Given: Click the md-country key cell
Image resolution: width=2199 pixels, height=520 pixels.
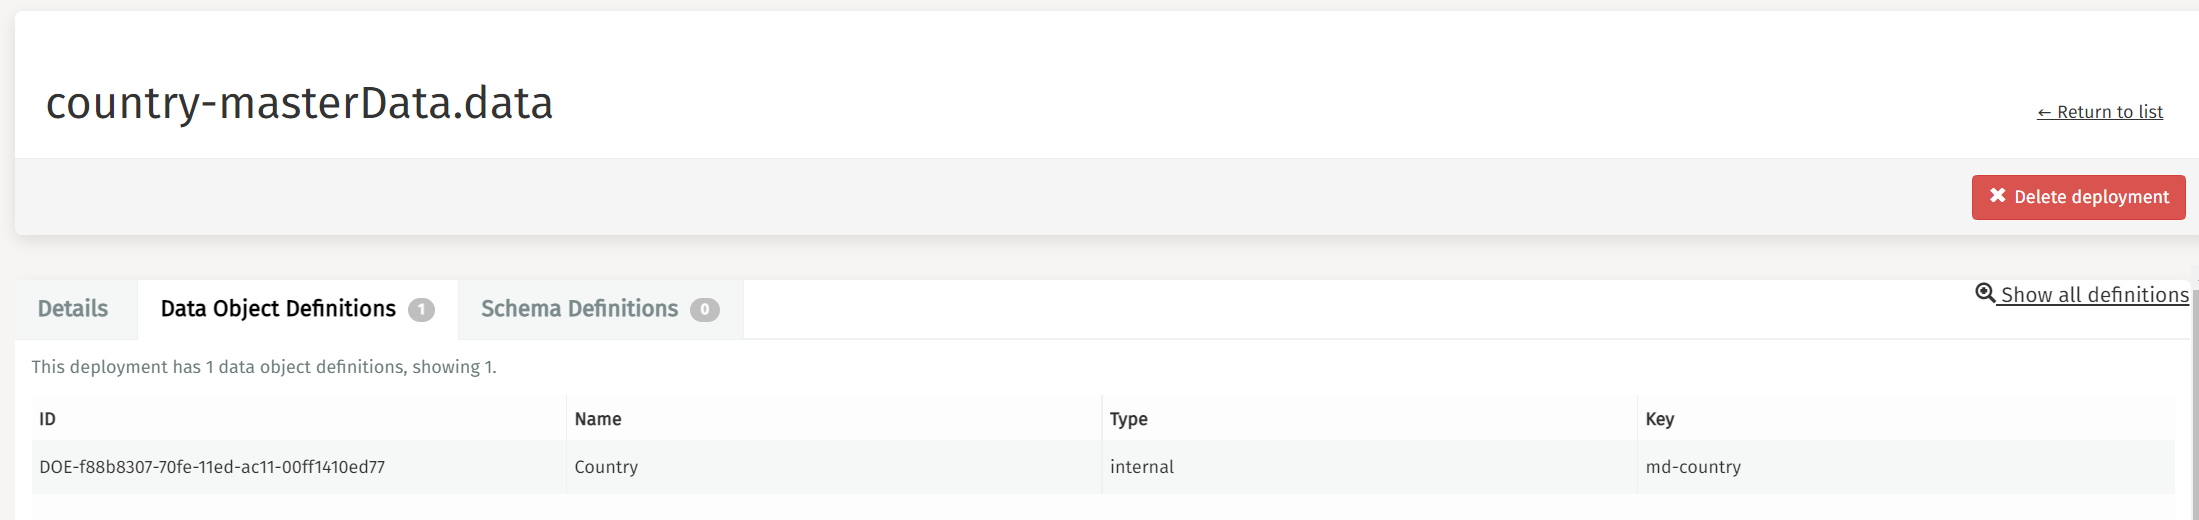Looking at the screenshot, I should (x=1693, y=467).
